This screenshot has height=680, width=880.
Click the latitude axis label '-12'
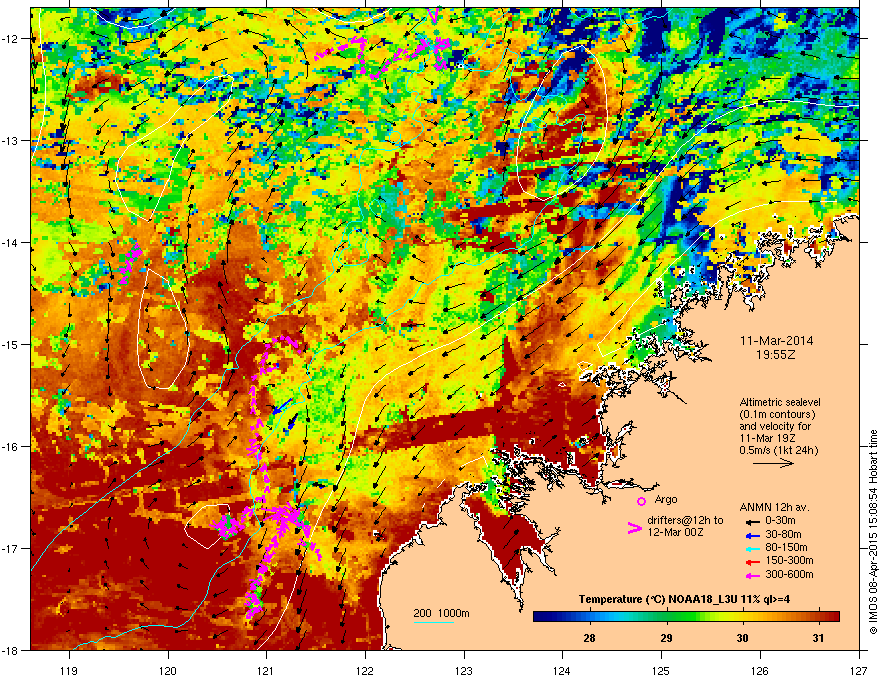[11, 39]
